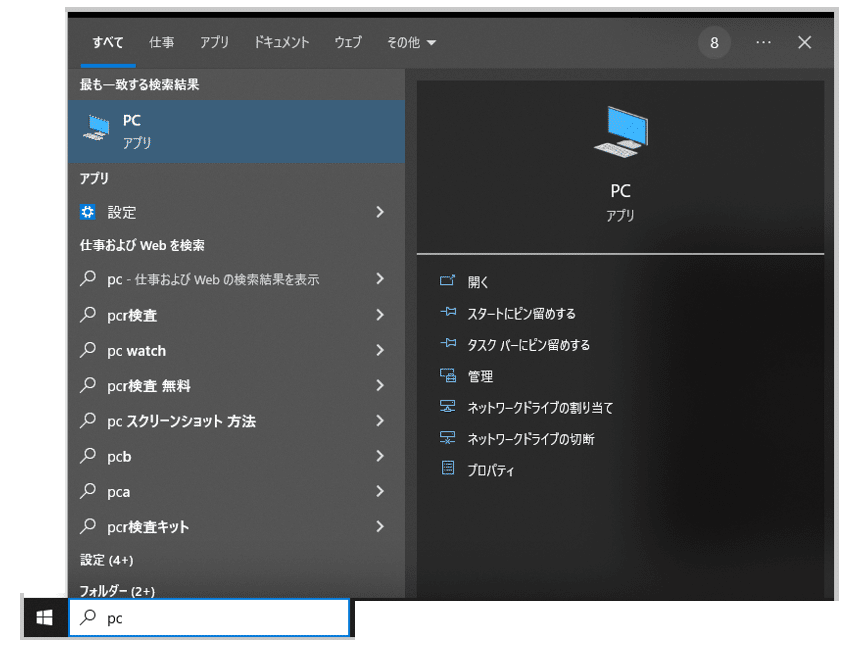The width and height of the screenshot is (856, 646).
Task: Click pin icon beside スタートにピン留めする
Action: pos(448,312)
